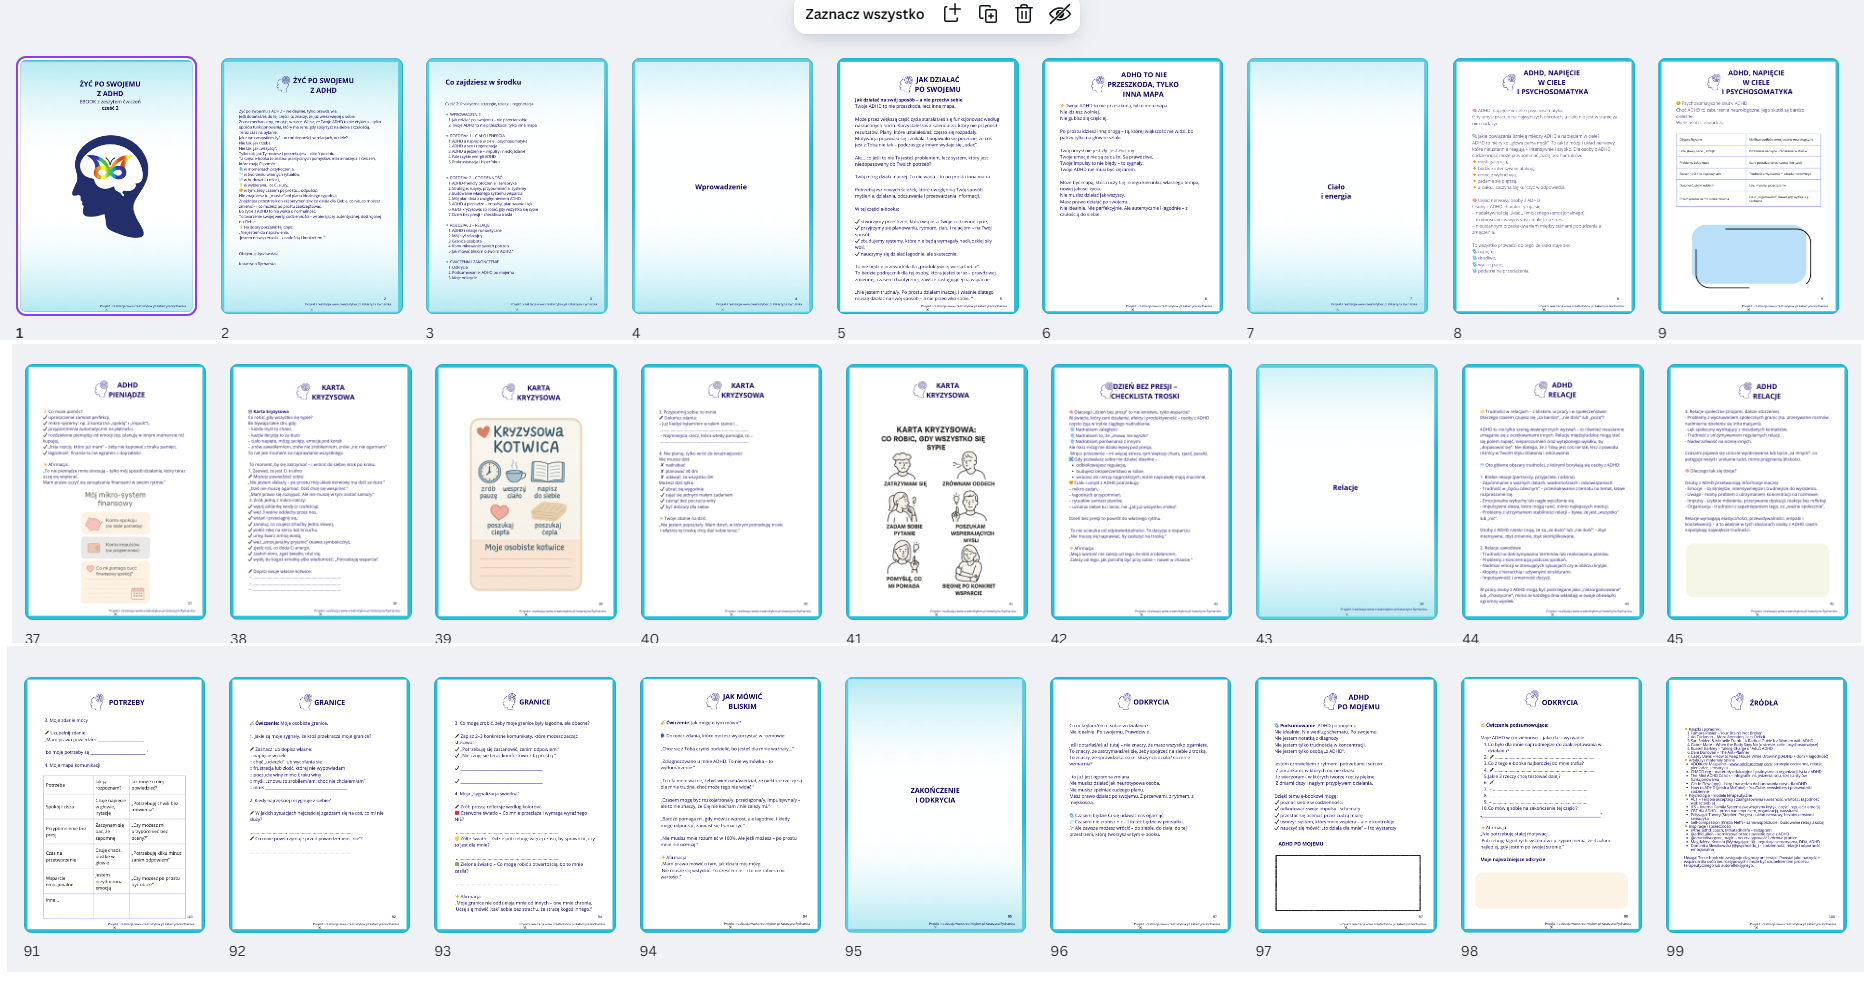The height and width of the screenshot is (992, 1864).
Task: Click the trash delete page icon
Action: coord(1024,14)
